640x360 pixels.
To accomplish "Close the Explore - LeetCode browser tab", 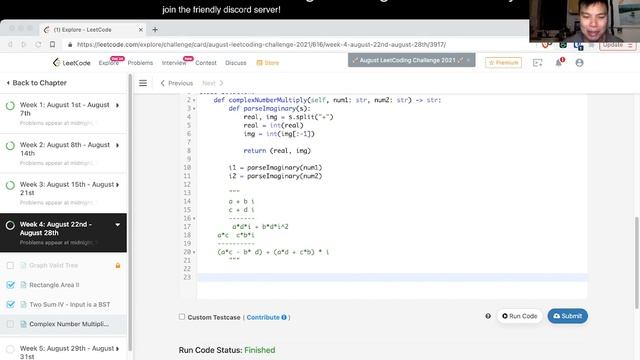I will [x=140, y=30].
